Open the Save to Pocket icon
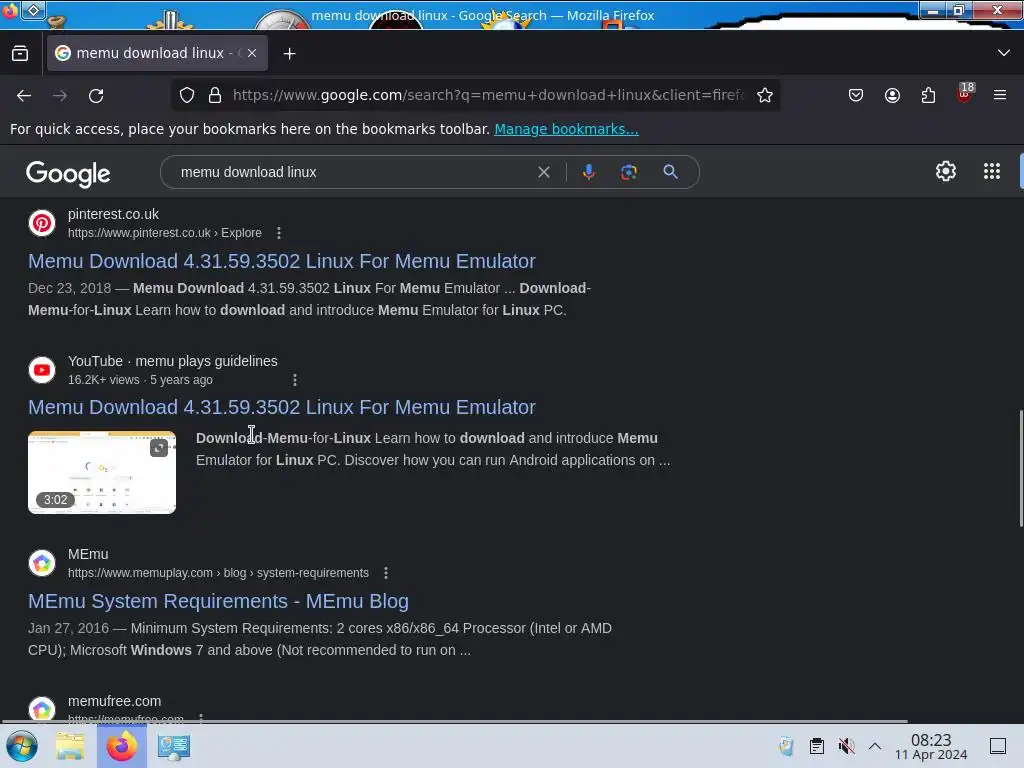Screen dimensions: 1024x768 (x=856, y=95)
